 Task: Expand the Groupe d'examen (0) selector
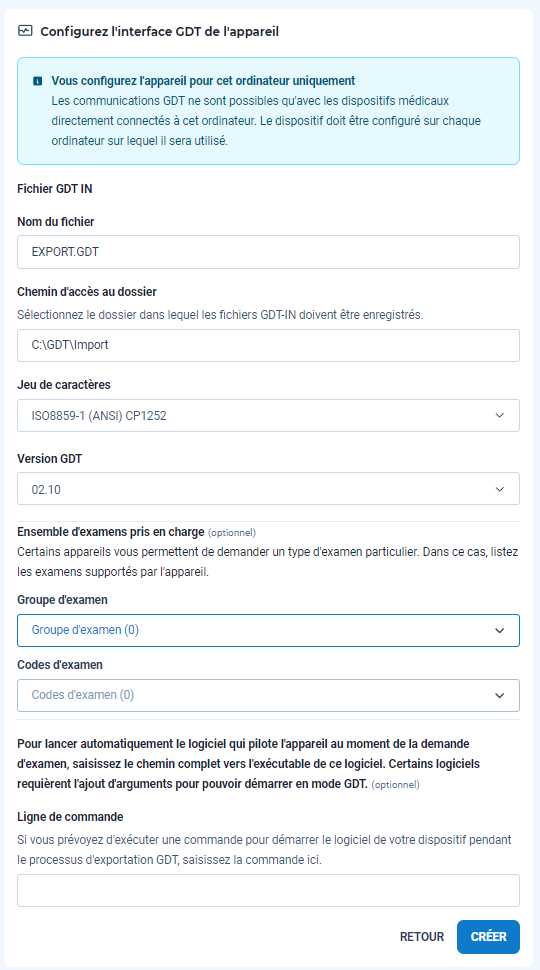pyautogui.click(x=268, y=630)
